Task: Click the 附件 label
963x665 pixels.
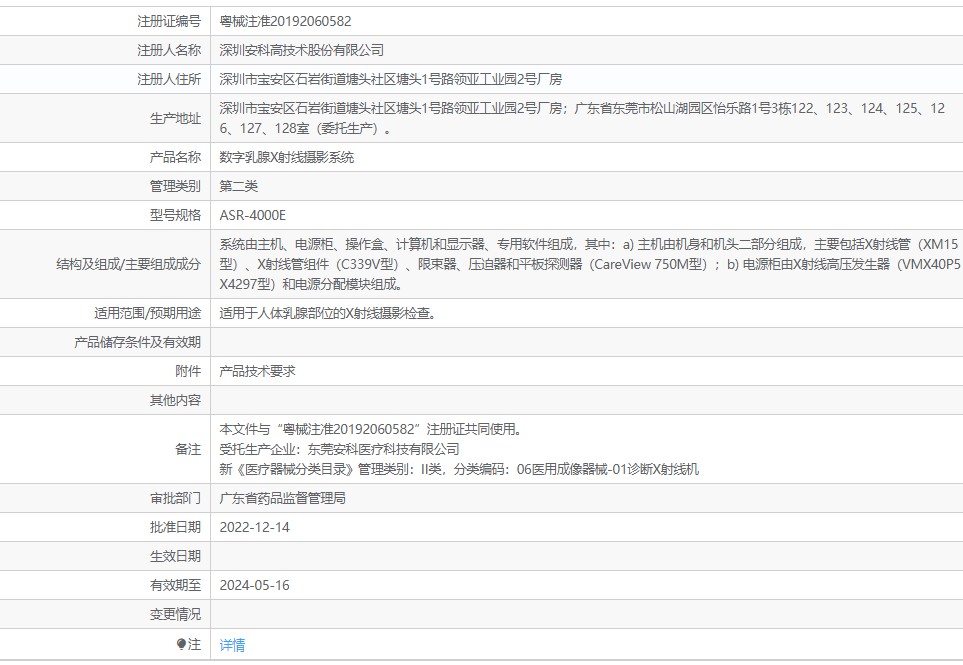Action: [x=188, y=371]
